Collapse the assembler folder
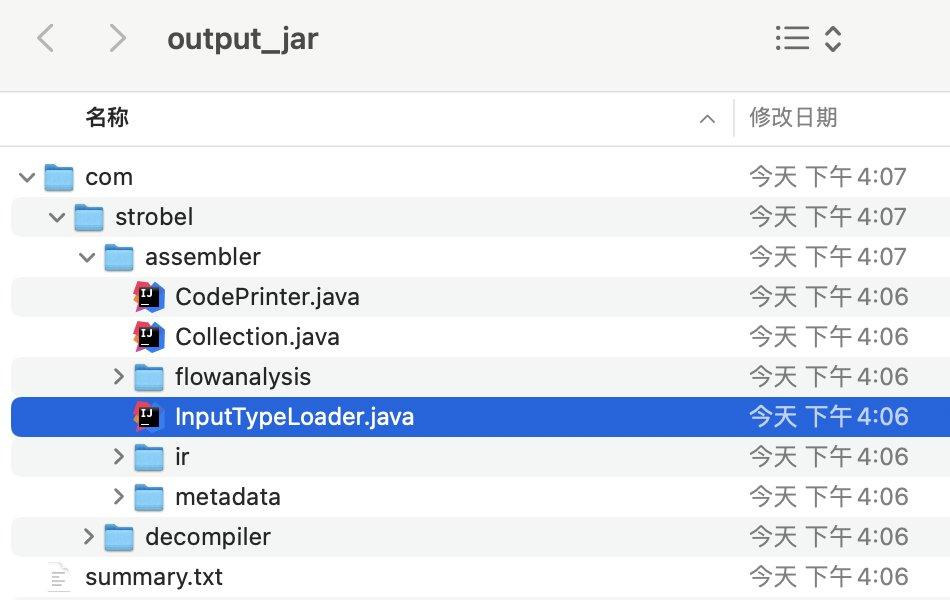This screenshot has width=950, height=600. pyautogui.click(x=86, y=257)
